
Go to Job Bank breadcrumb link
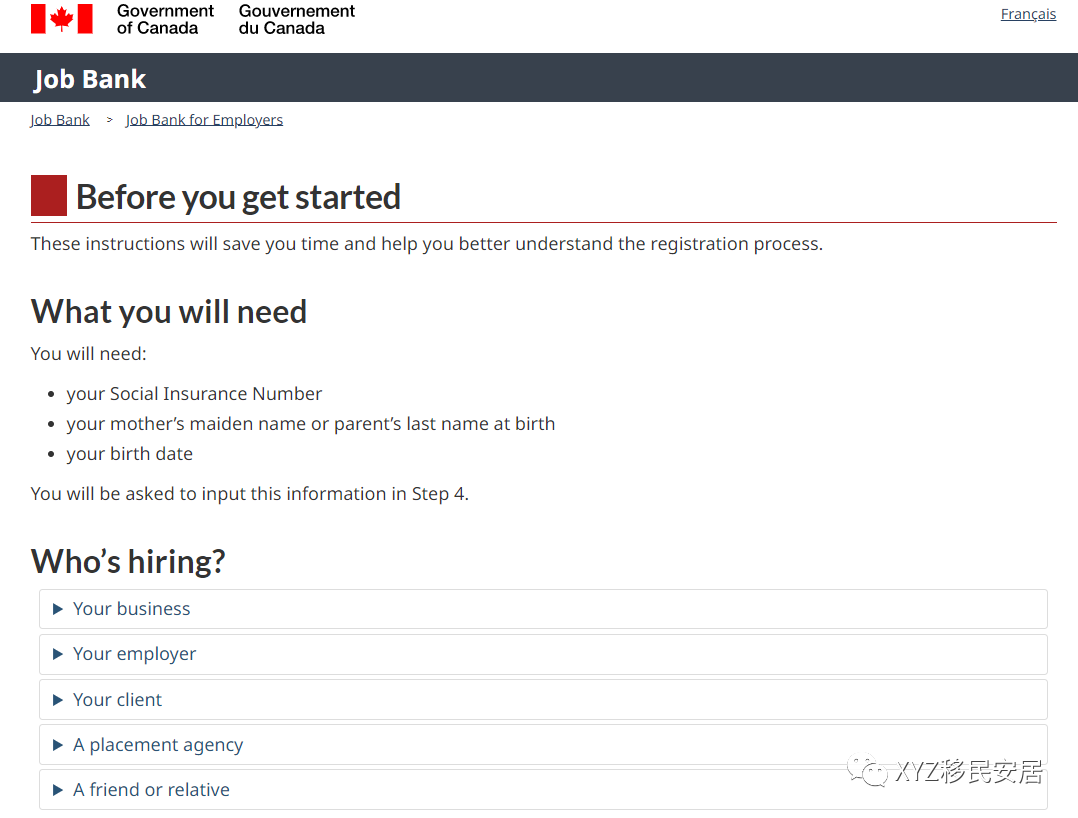coord(60,120)
